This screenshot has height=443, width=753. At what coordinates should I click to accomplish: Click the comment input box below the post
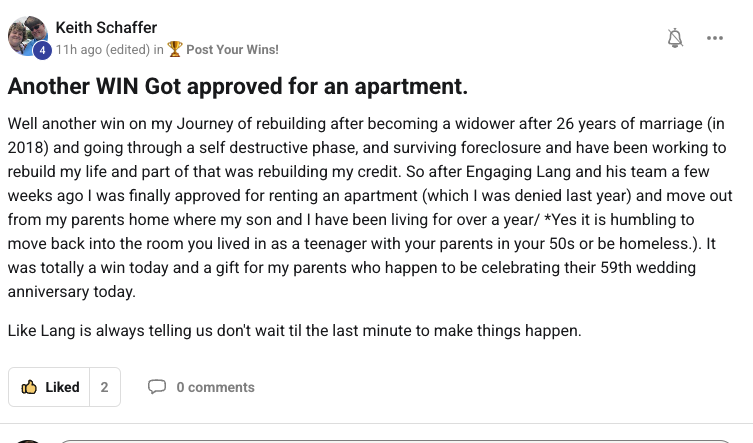click(400, 440)
